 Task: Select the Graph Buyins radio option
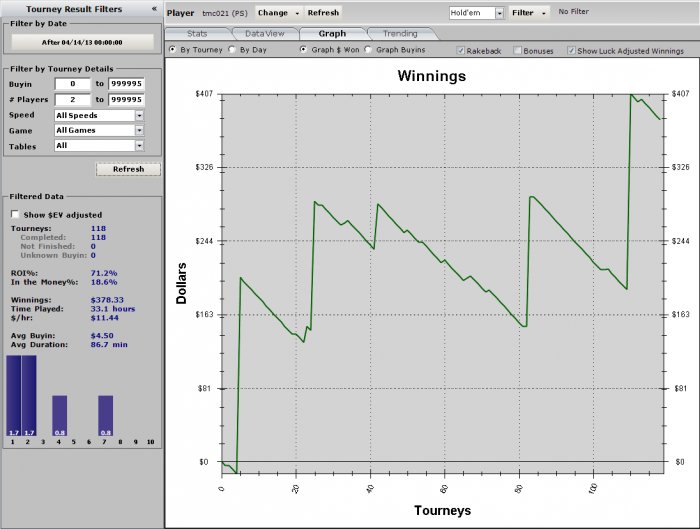368,49
